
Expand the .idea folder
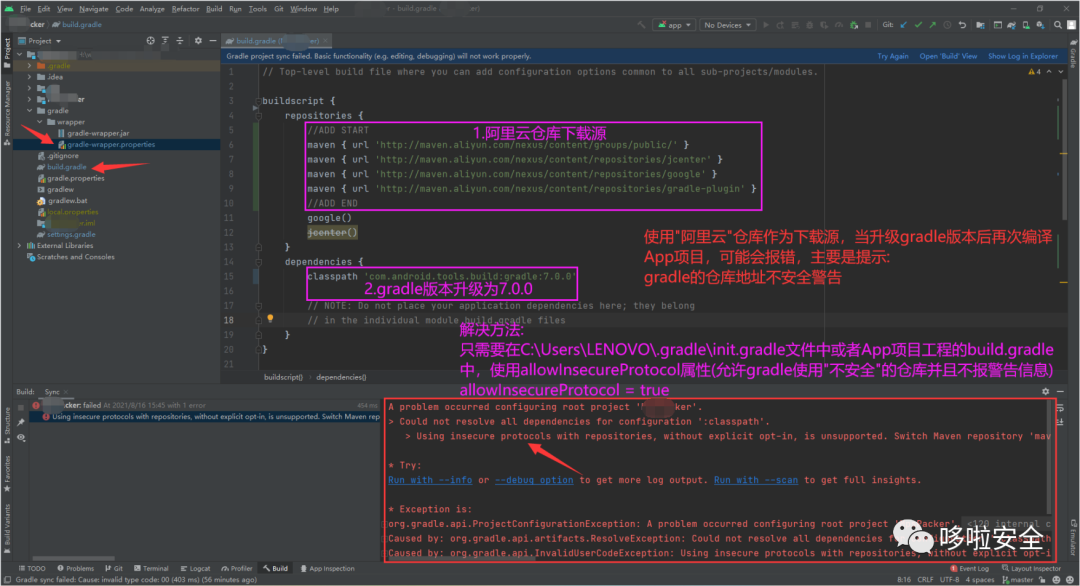coord(30,77)
